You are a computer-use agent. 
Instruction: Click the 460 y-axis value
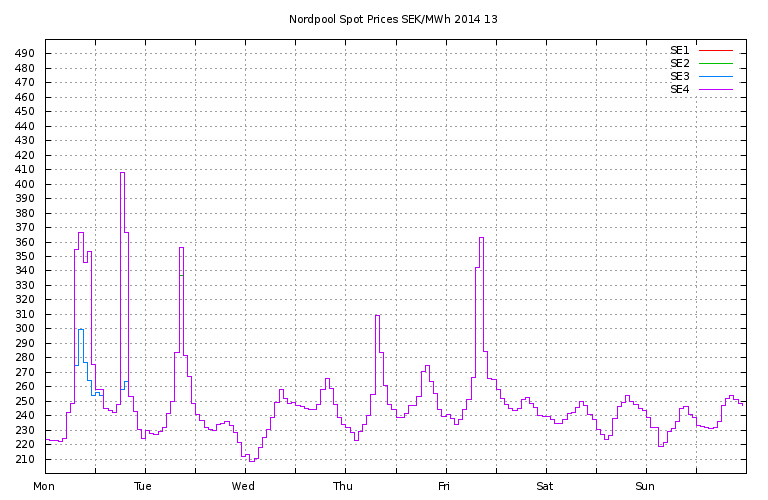point(24,97)
